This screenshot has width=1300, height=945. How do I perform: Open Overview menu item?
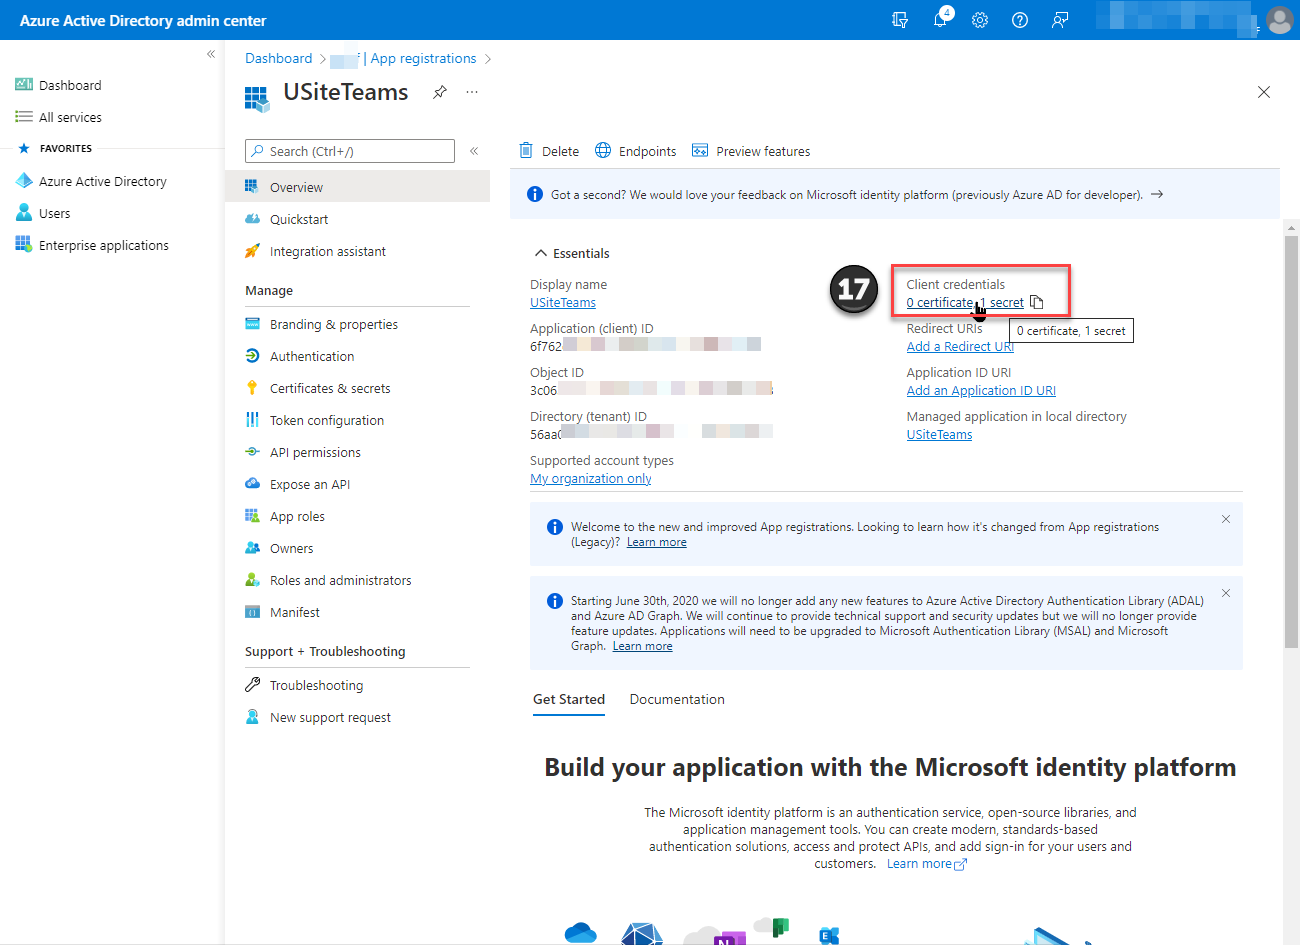coord(357,187)
